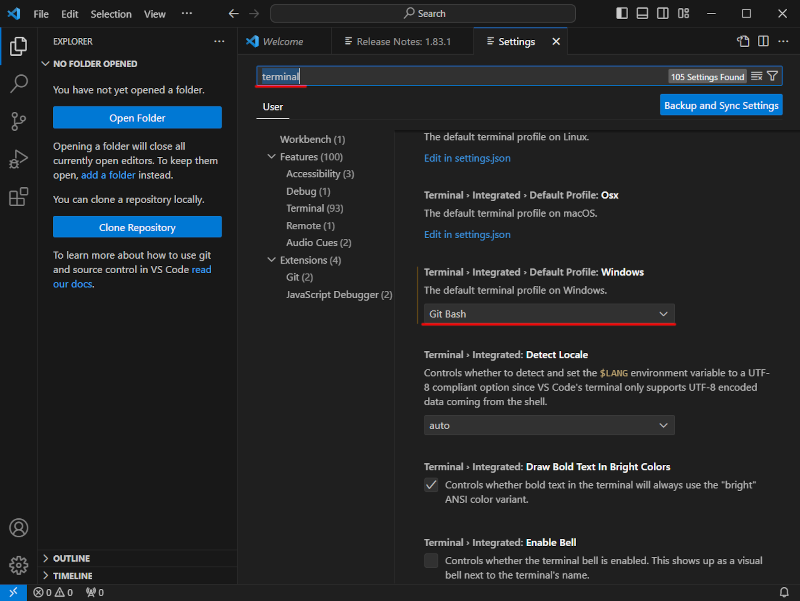Open the Detect Locale auto dropdown
Viewport: 800px width, 601px height.
point(549,425)
